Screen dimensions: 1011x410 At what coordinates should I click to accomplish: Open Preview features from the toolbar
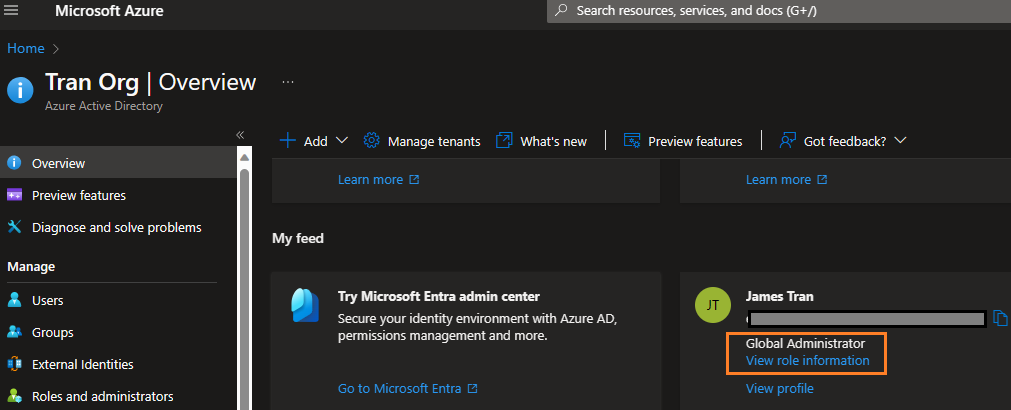coord(683,141)
